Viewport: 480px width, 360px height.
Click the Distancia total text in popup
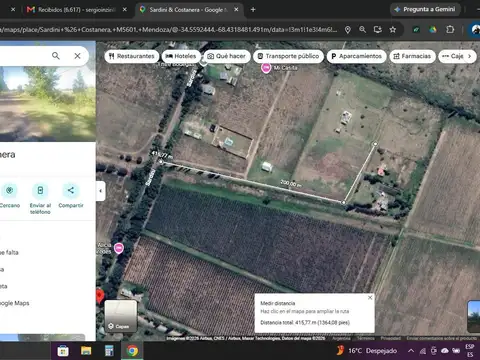[x=305, y=322]
